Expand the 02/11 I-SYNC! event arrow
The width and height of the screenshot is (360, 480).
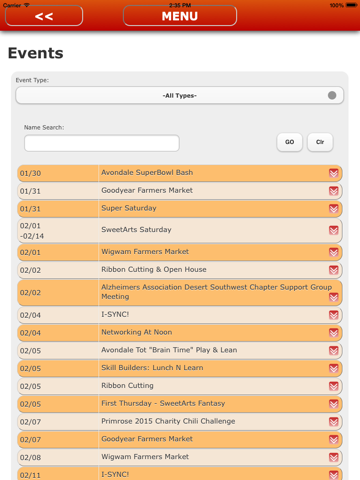pyautogui.click(x=333, y=475)
